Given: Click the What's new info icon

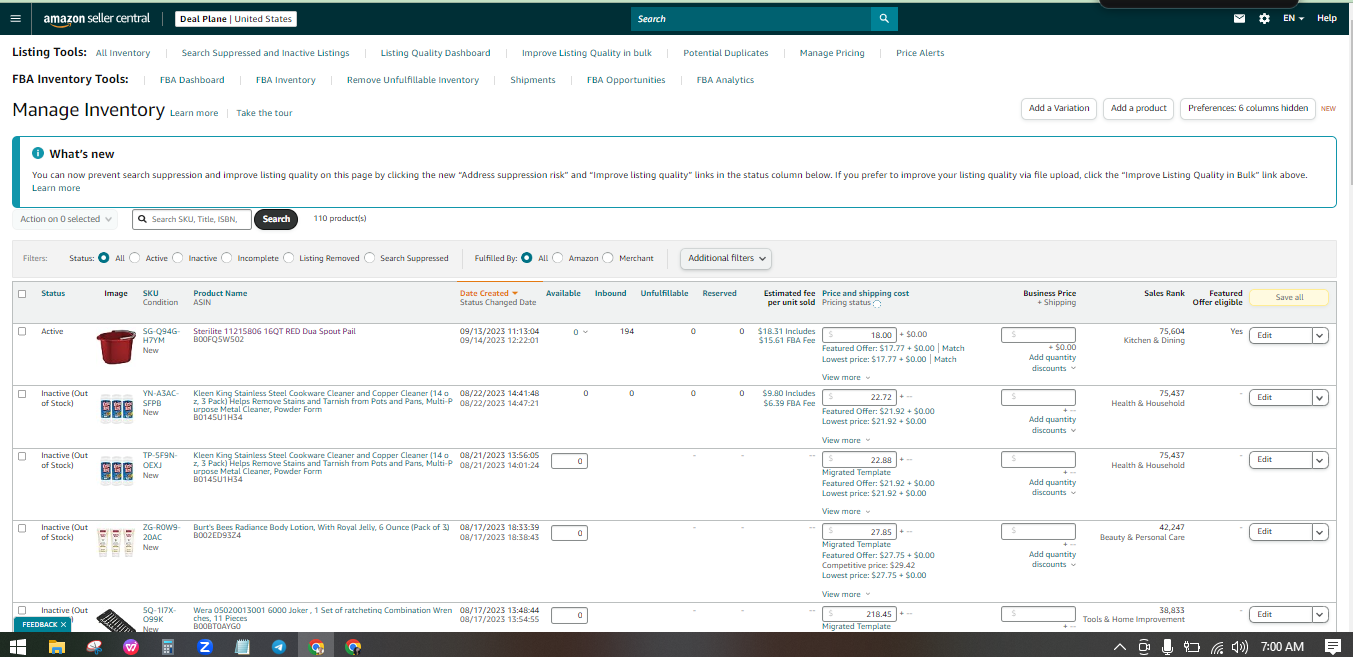Looking at the screenshot, I should point(38,153).
